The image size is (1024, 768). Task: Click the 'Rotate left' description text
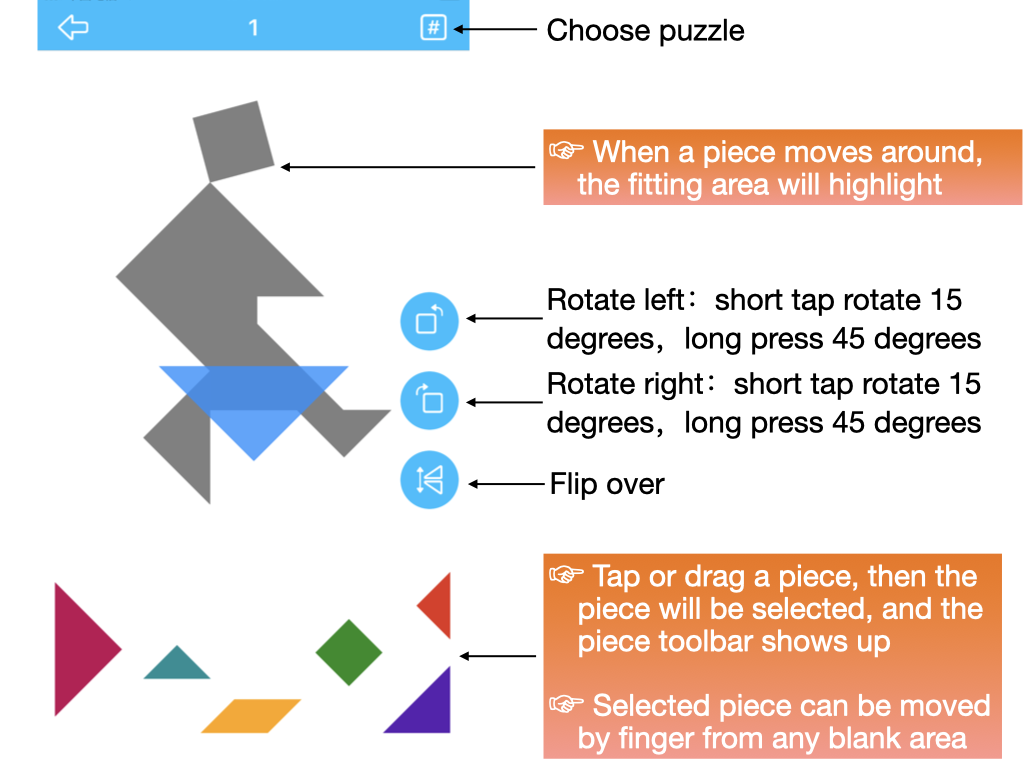pos(763,319)
